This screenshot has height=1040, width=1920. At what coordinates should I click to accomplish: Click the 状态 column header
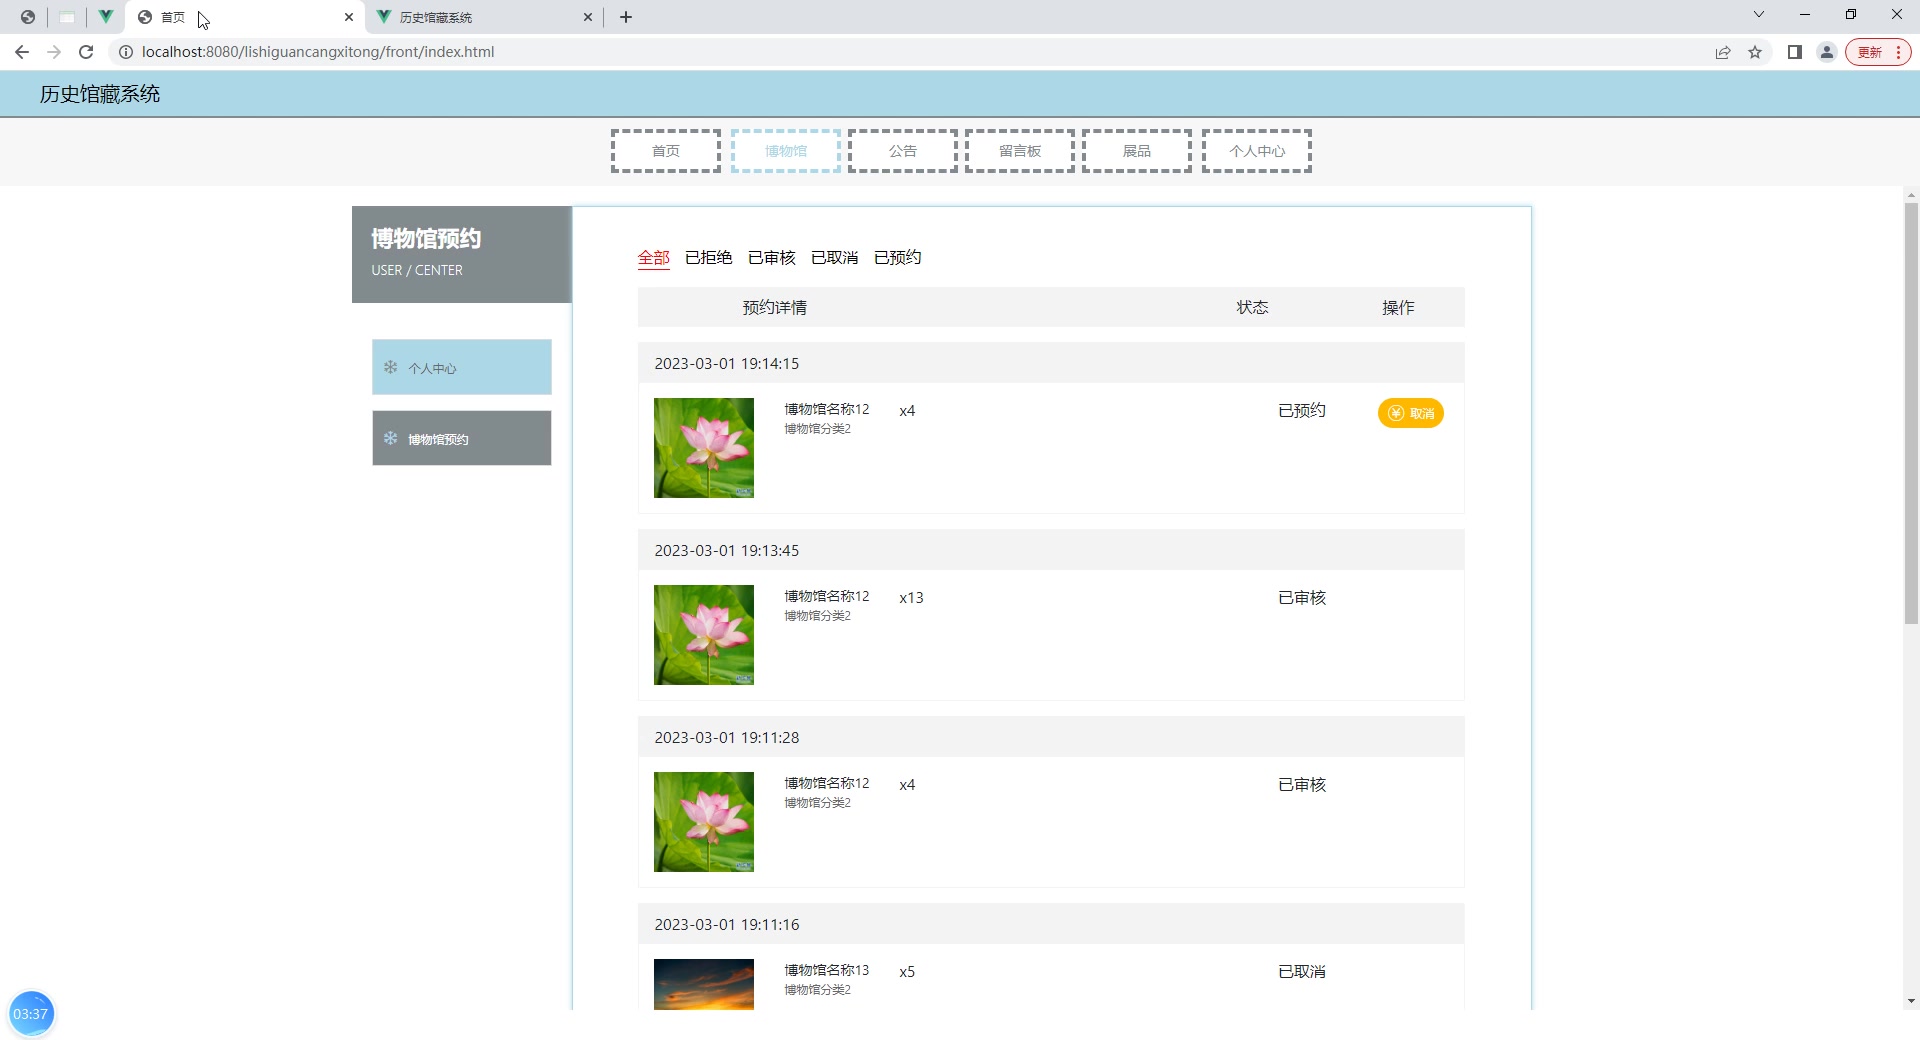tap(1252, 308)
